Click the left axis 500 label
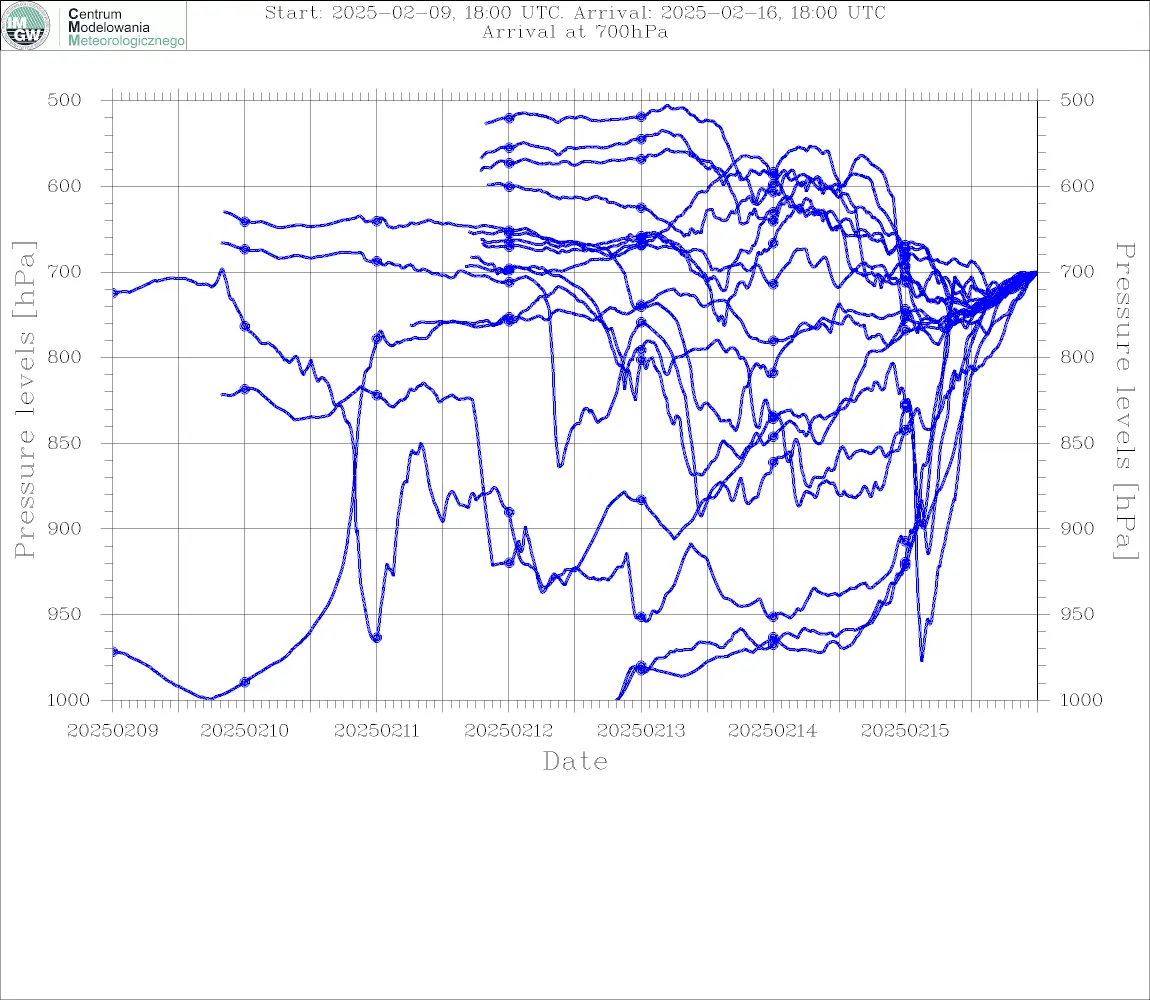The image size is (1150, 1000). [65, 100]
